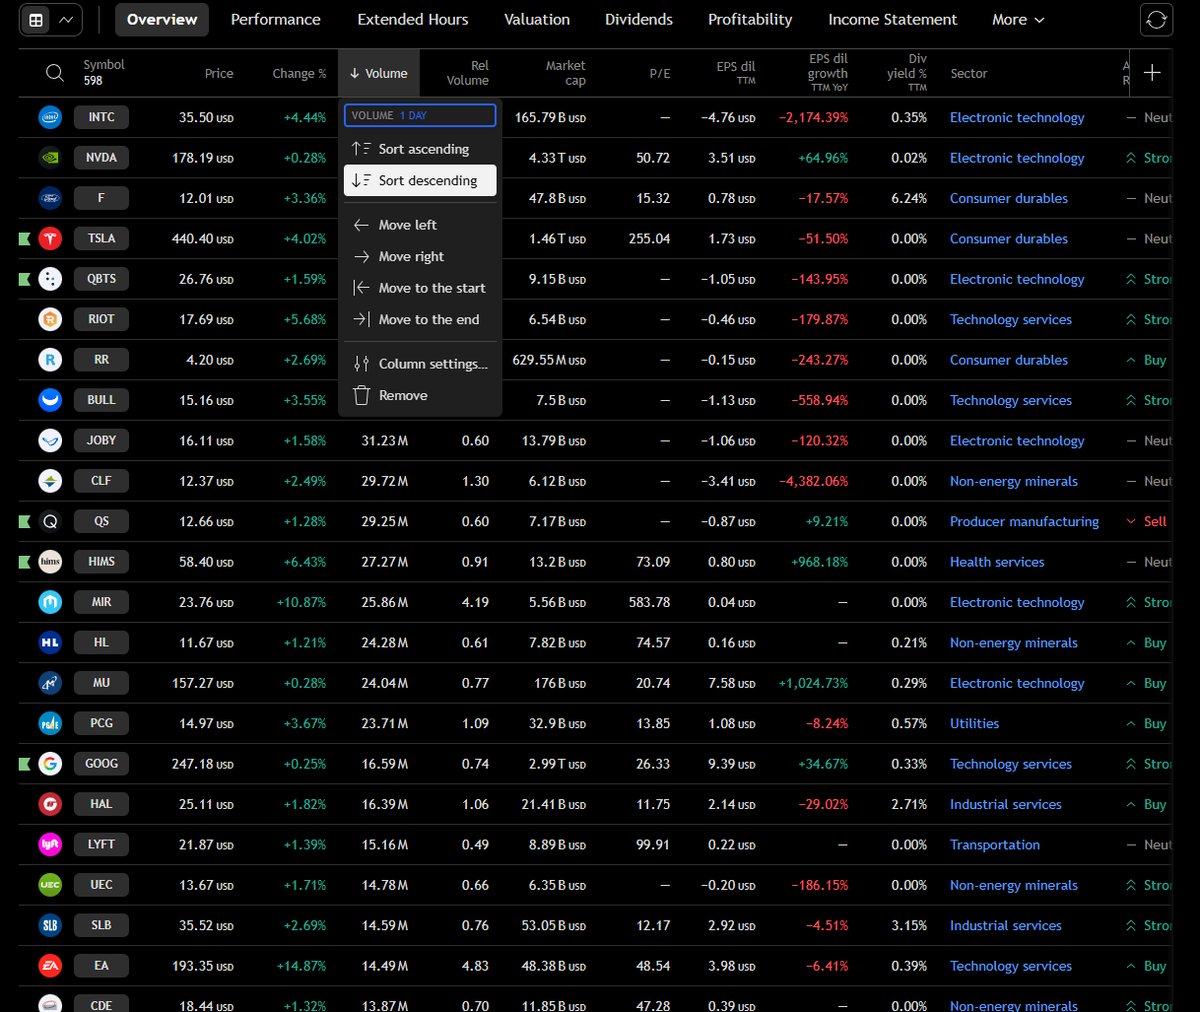The height and width of the screenshot is (1012, 1200).
Task: Open the Income Statement tab
Action: click(893, 20)
